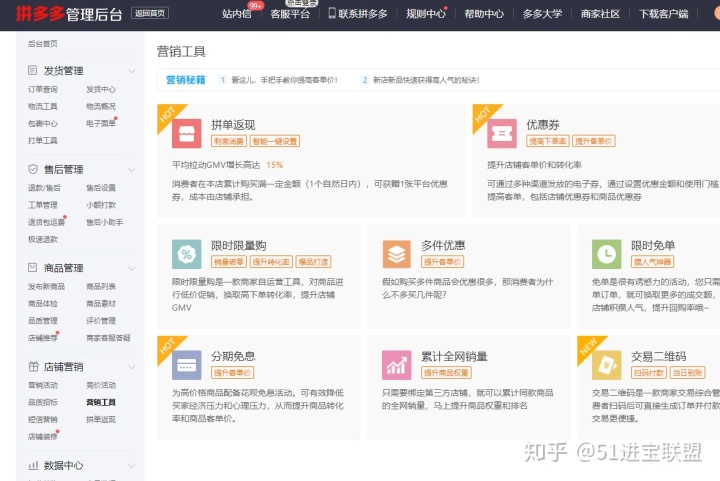The image size is (720, 481).
Task: Click the 优惠券 card title
Action: 543,125
